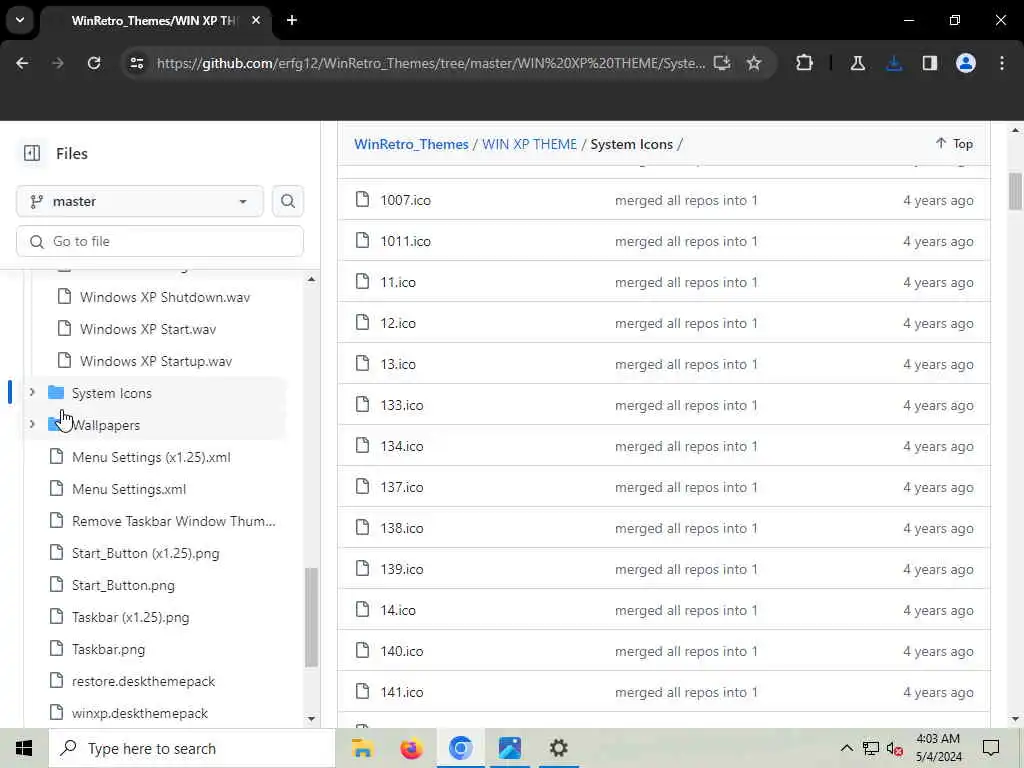Click WinRetro_Themes breadcrumb link
The width and height of the screenshot is (1024, 768).
coord(411,144)
